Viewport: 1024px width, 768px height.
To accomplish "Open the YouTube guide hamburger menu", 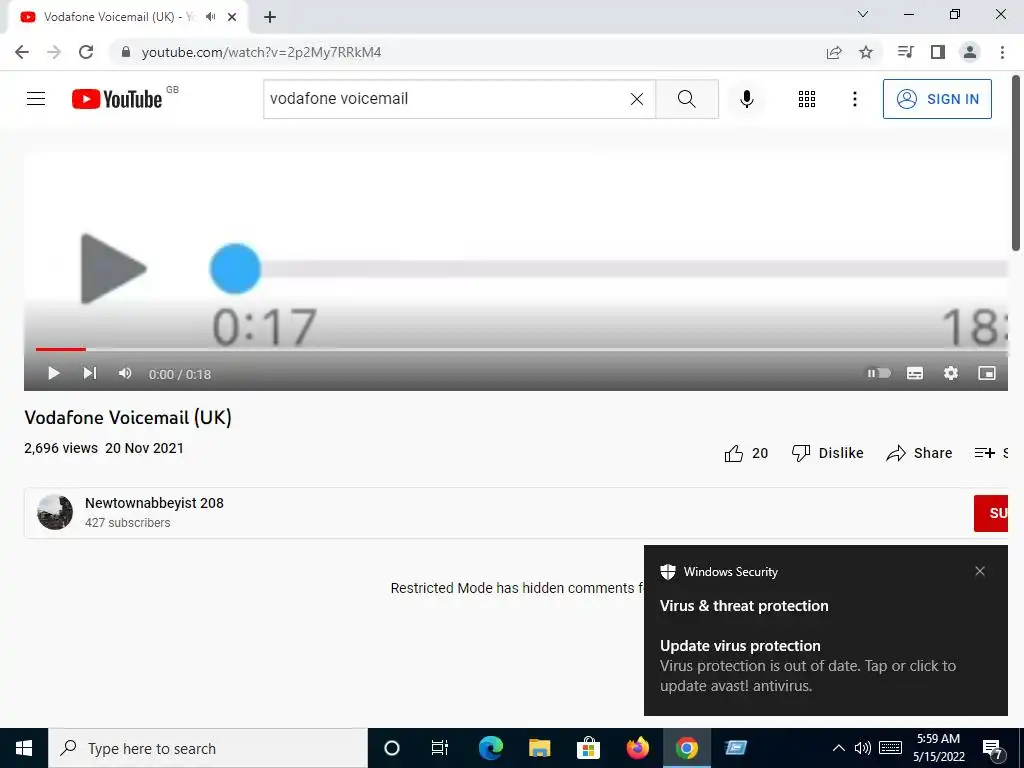I will coord(36,99).
